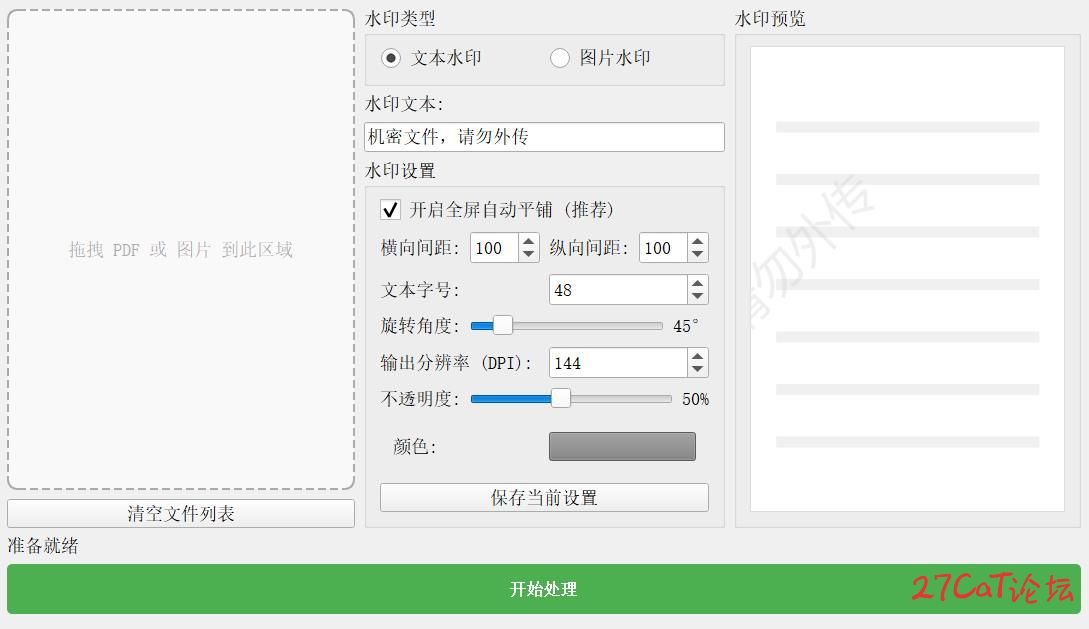Increase 文本字号 with up arrow
The image size is (1089, 629).
[698, 283]
